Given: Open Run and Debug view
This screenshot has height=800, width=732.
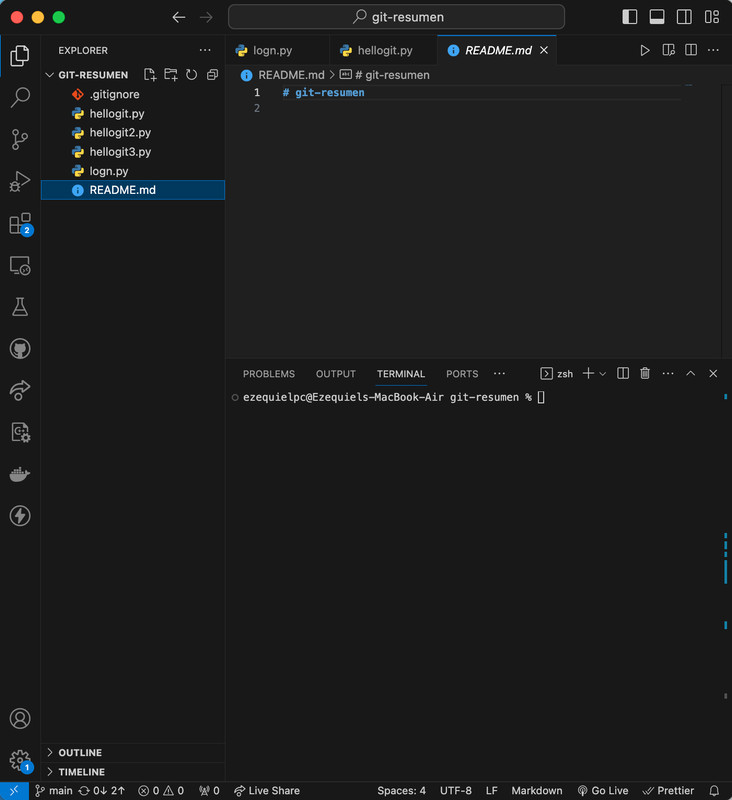Looking at the screenshot, I should [20, 181].
